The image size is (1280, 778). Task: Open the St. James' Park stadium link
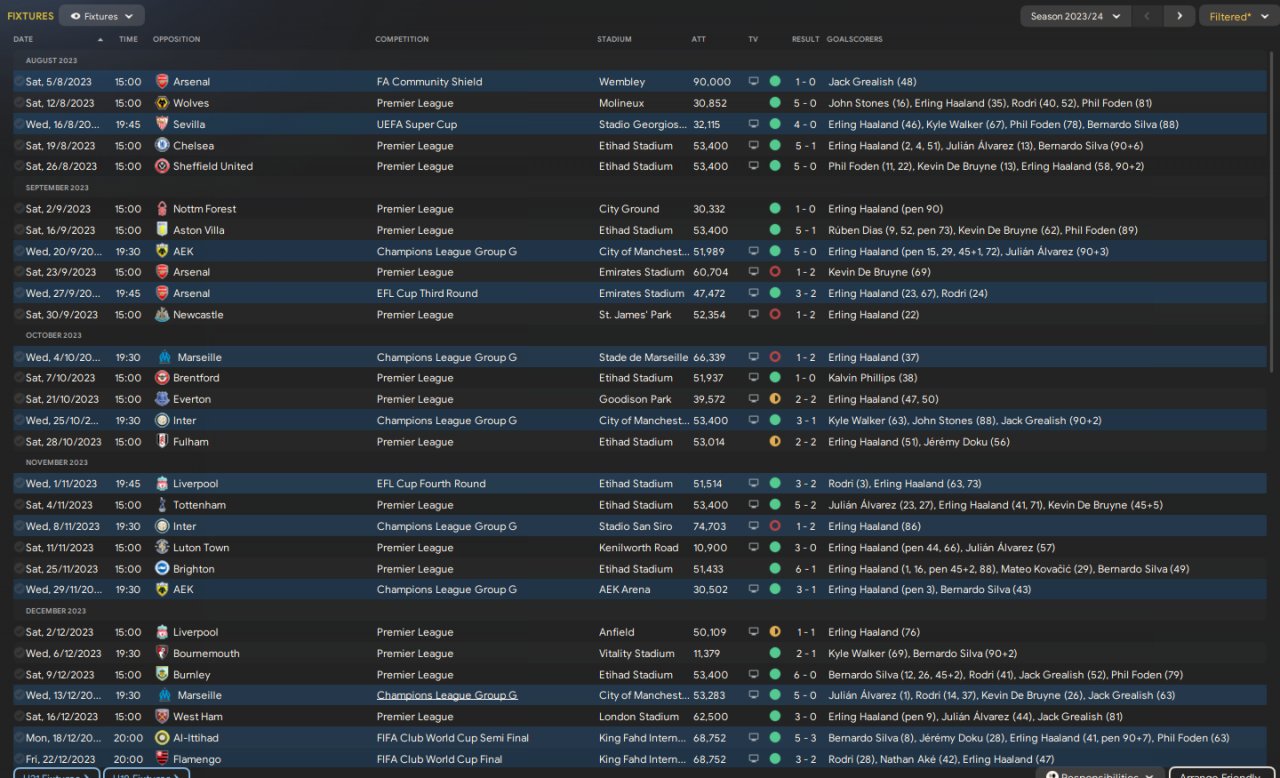click(635, 314)
